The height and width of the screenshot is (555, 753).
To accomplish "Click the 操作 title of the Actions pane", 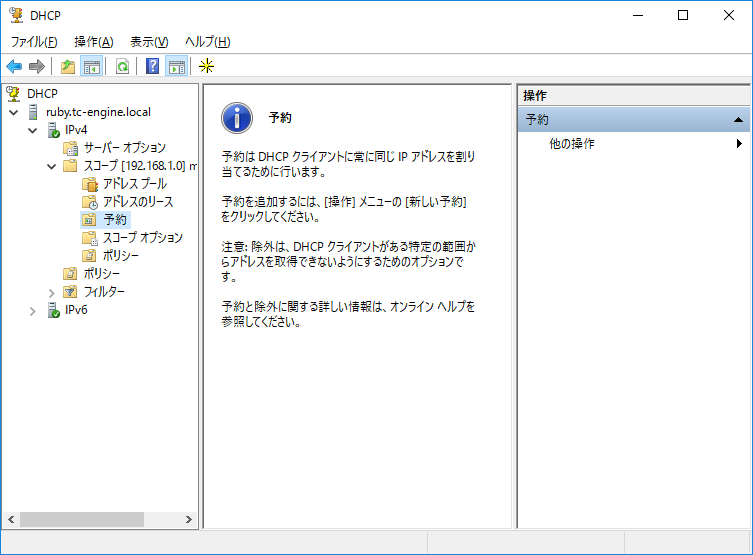I will pyautogui.click(x=535, y=96).
